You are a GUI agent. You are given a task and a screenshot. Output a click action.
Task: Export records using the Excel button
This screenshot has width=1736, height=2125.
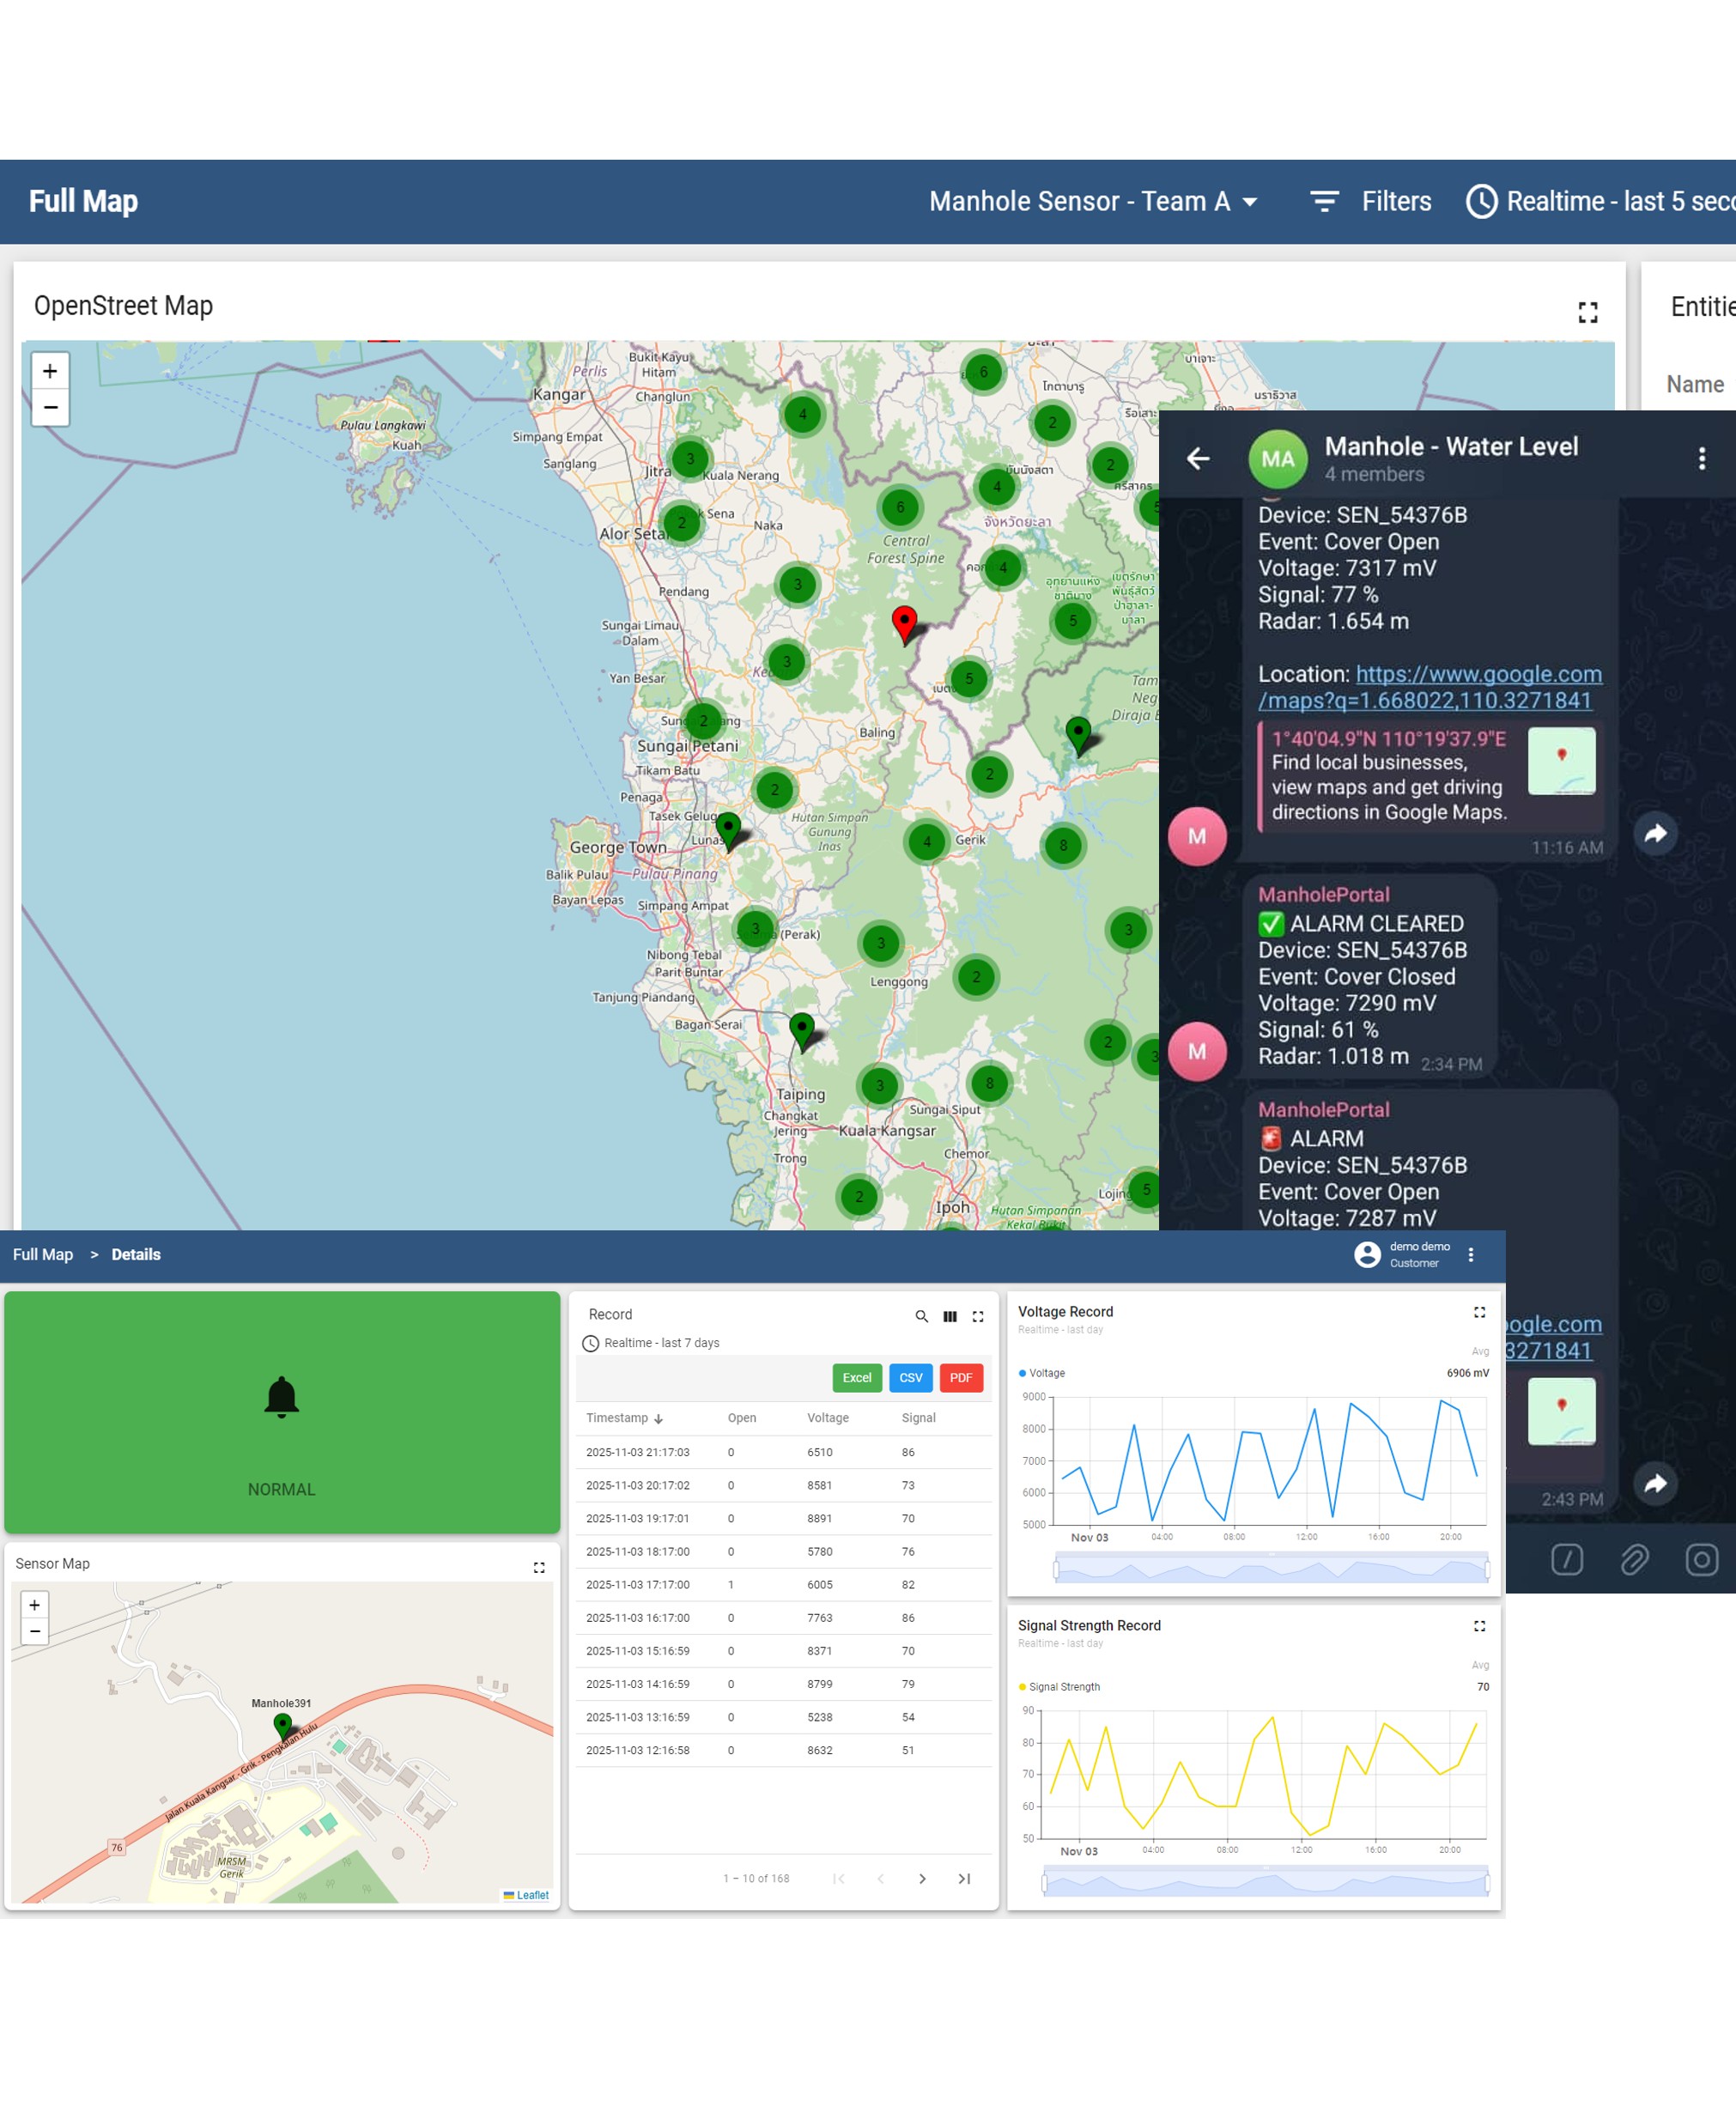[856, 1378]
